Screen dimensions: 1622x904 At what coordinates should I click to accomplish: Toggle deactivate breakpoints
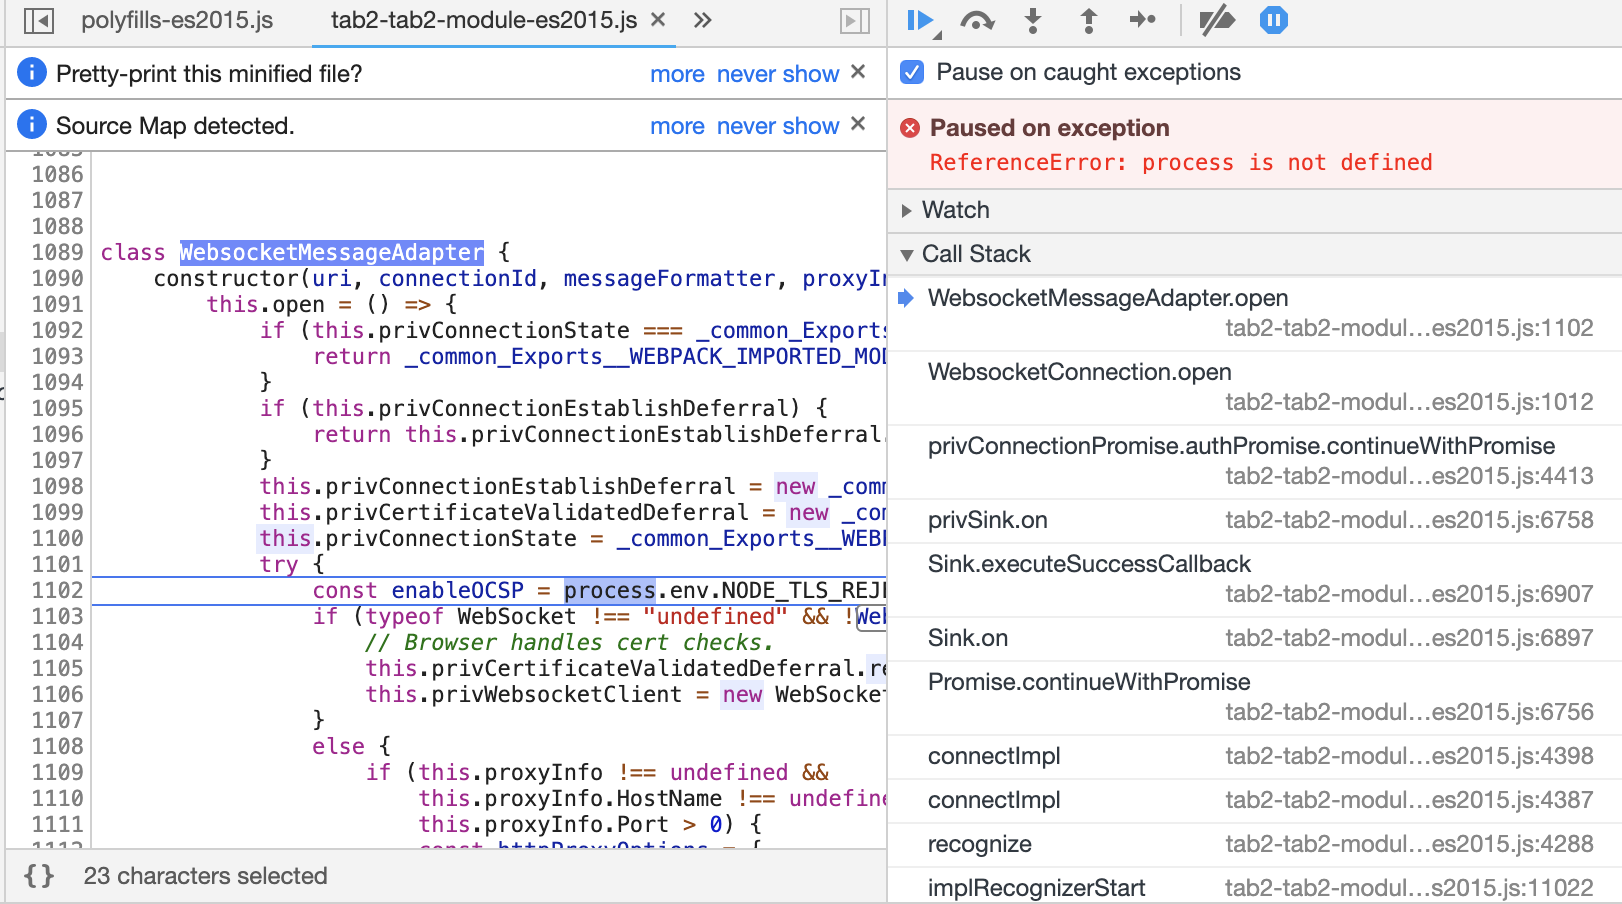tap(1218, 20)
